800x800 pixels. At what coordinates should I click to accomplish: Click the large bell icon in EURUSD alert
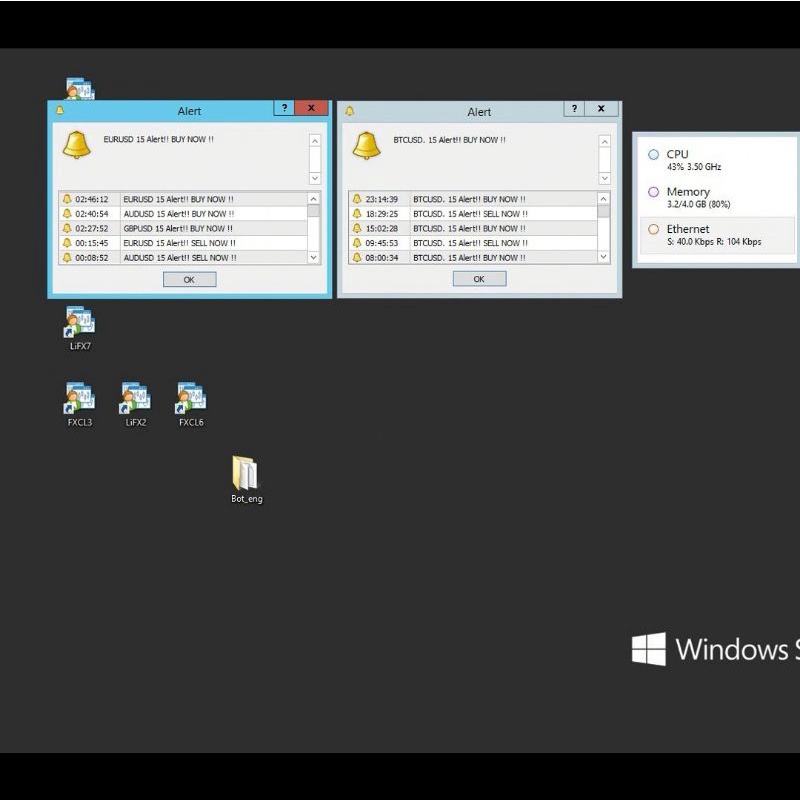[x=77, y=145]
